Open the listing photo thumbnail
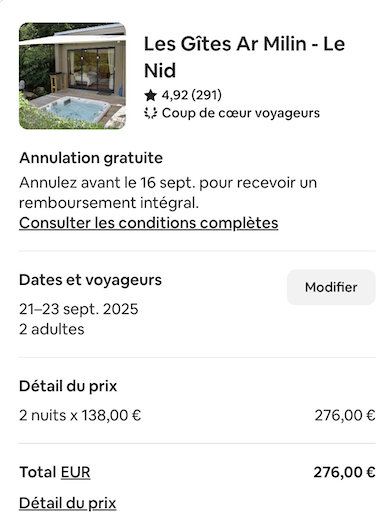Viewport: 390px width, 529px height. coord(72,76)
